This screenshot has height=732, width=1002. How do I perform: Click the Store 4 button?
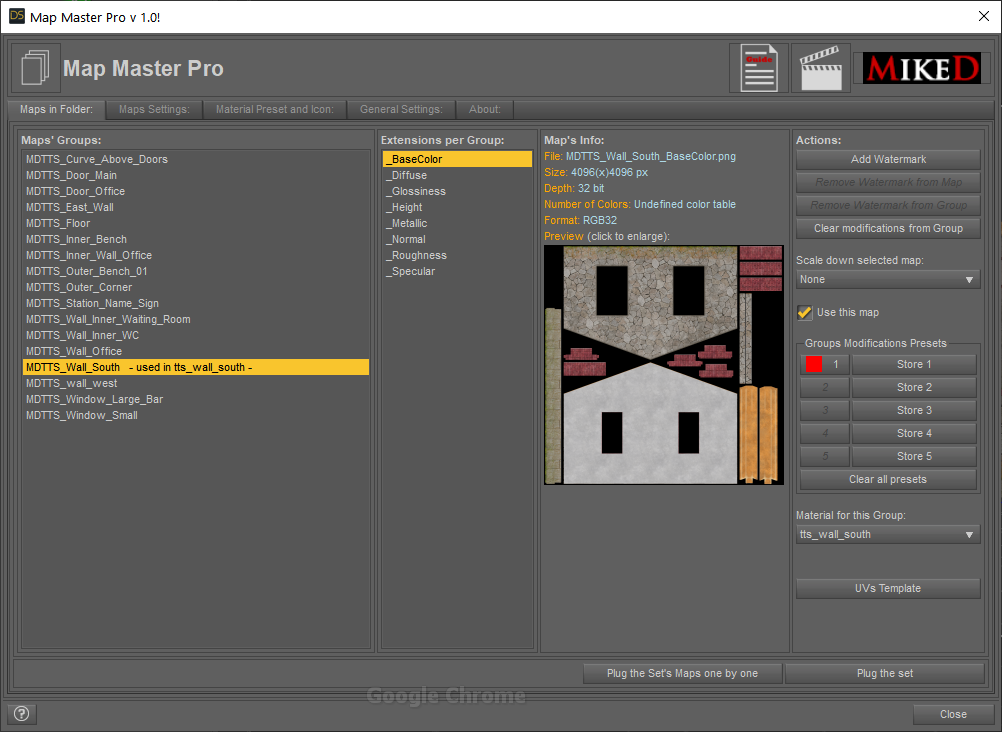pos(914,433)
